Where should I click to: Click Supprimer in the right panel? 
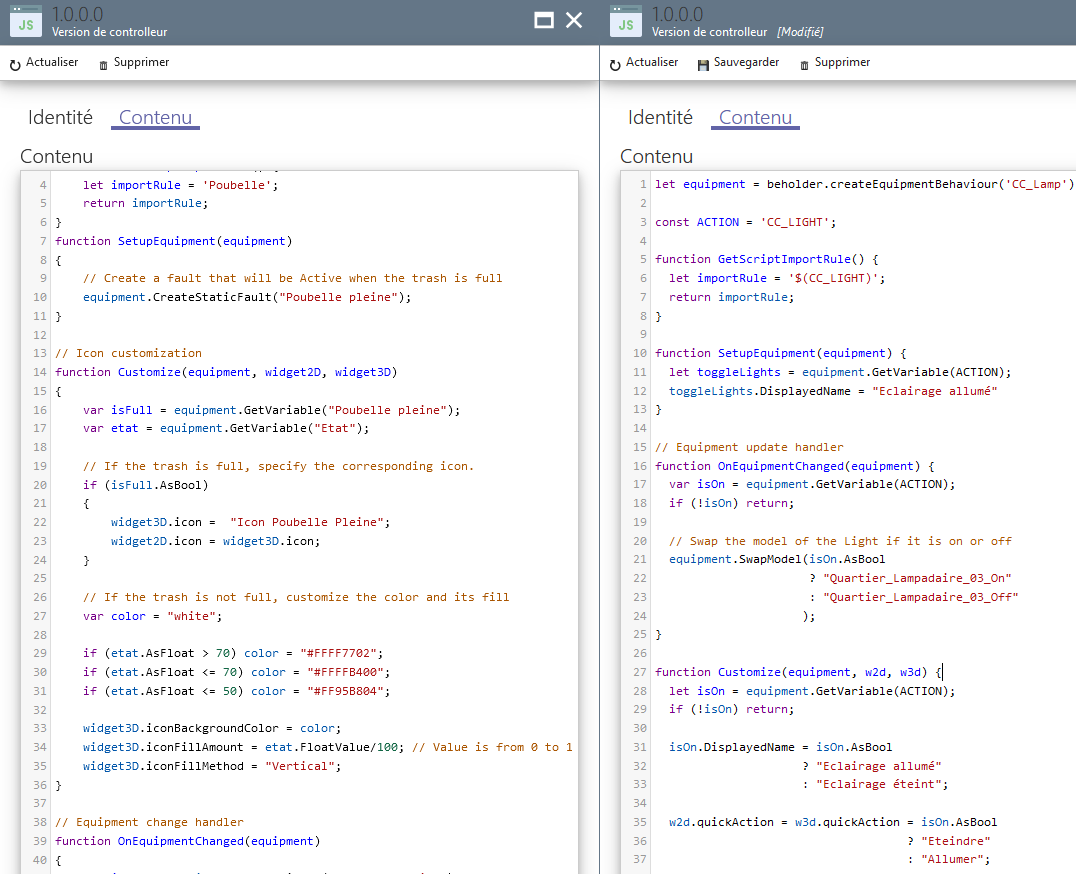click(x=843, y=62)
